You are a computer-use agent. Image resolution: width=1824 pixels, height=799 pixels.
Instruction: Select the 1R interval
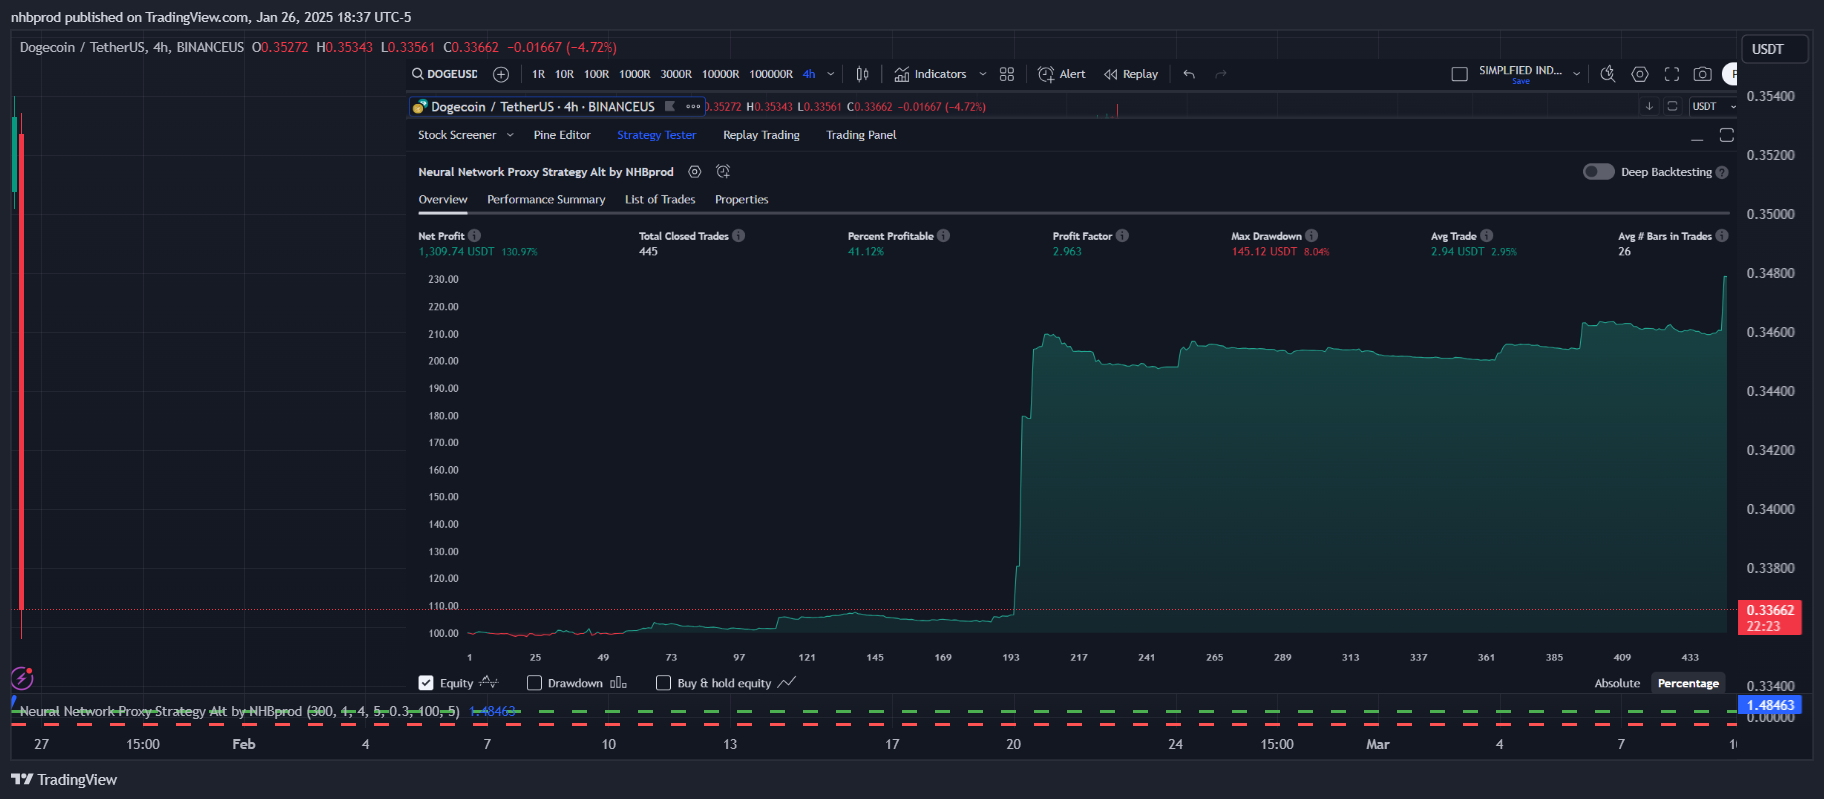tap(538, 74)
